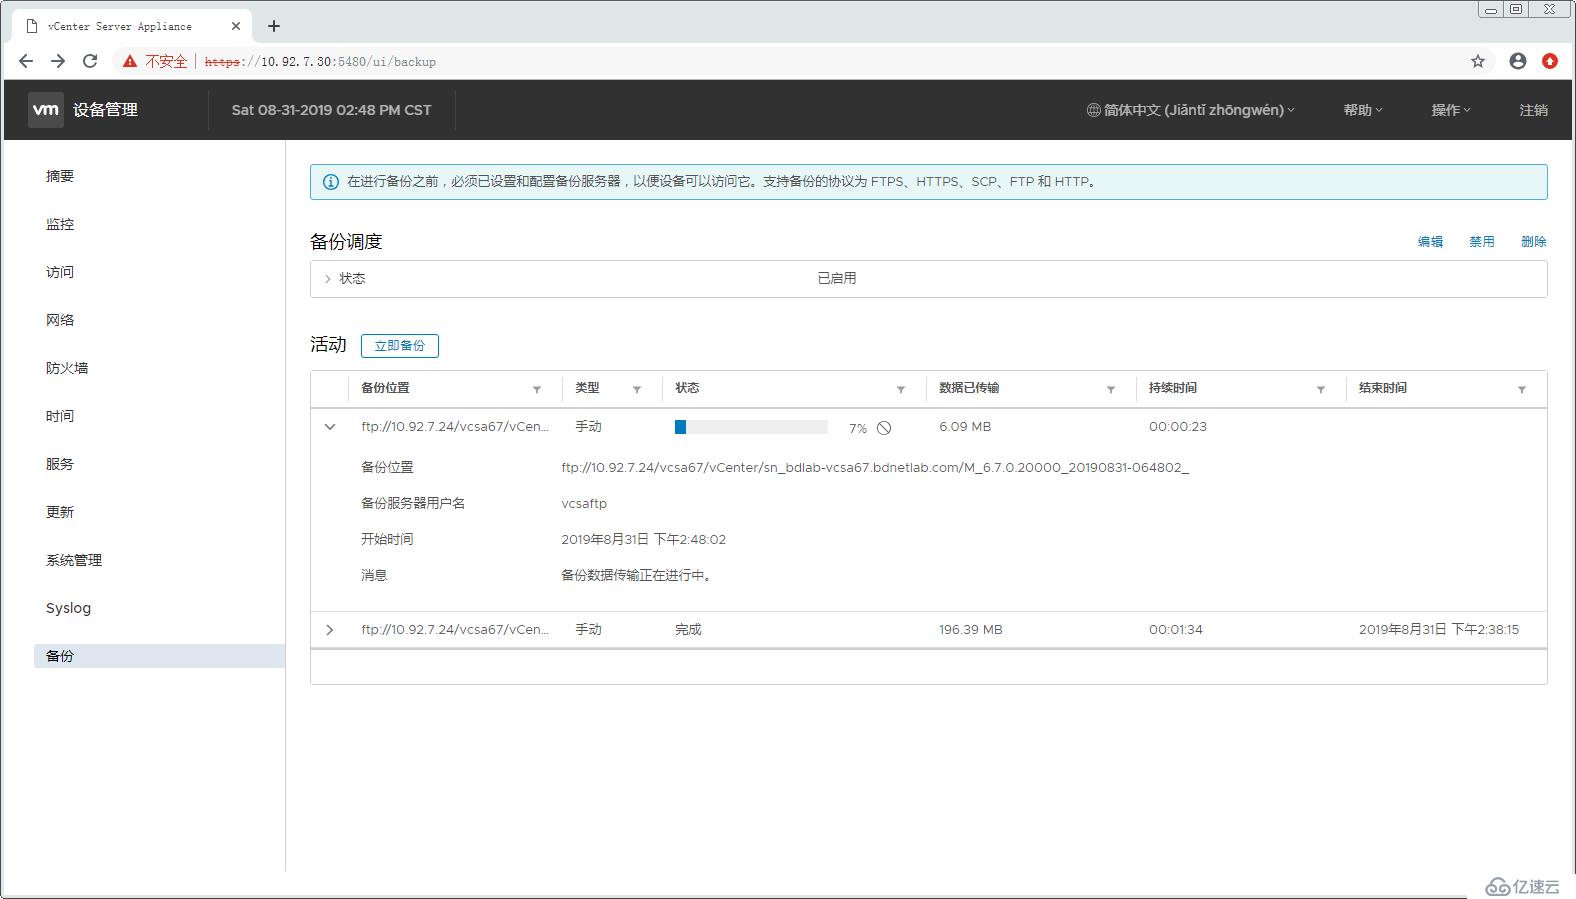
Task: Open 系统管理 in the sidebar
Action: 74,560
